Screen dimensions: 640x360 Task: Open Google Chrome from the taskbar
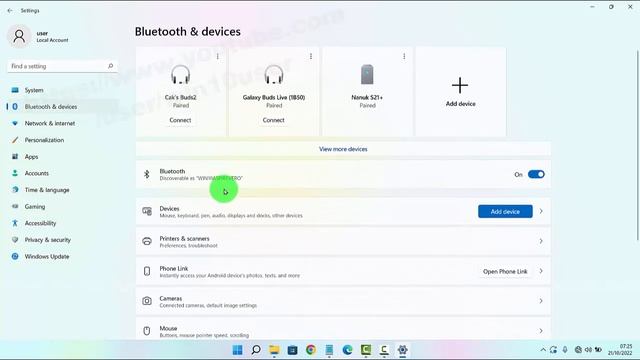[311, 350]
